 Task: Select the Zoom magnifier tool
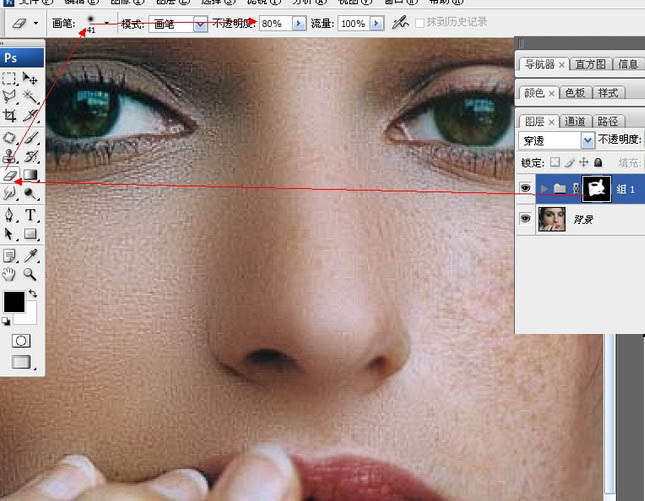[30, 274]
